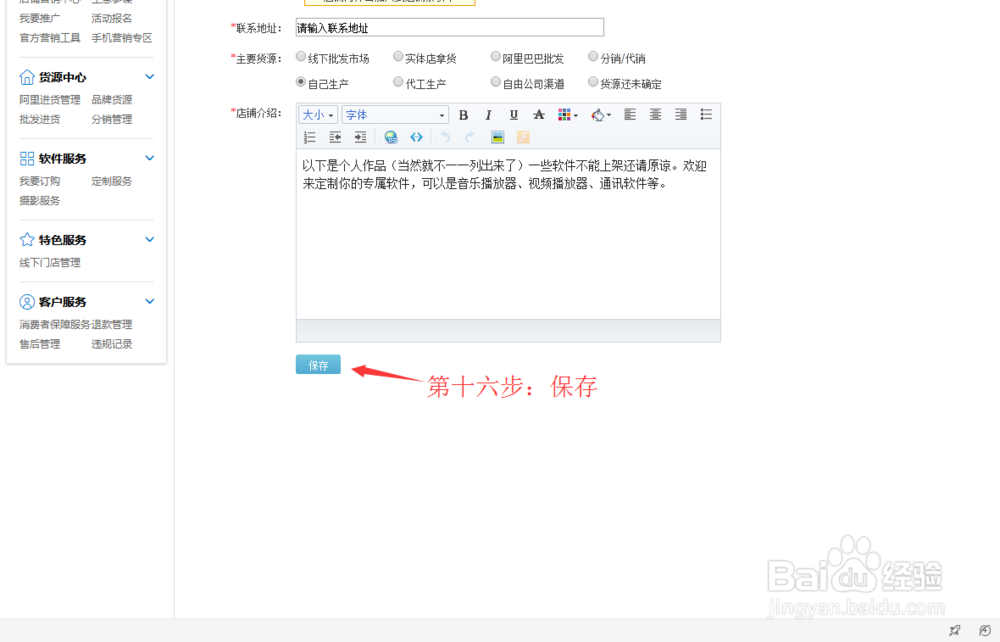Toggle underline formatting
1000x642 pixels.
[513, 115]
